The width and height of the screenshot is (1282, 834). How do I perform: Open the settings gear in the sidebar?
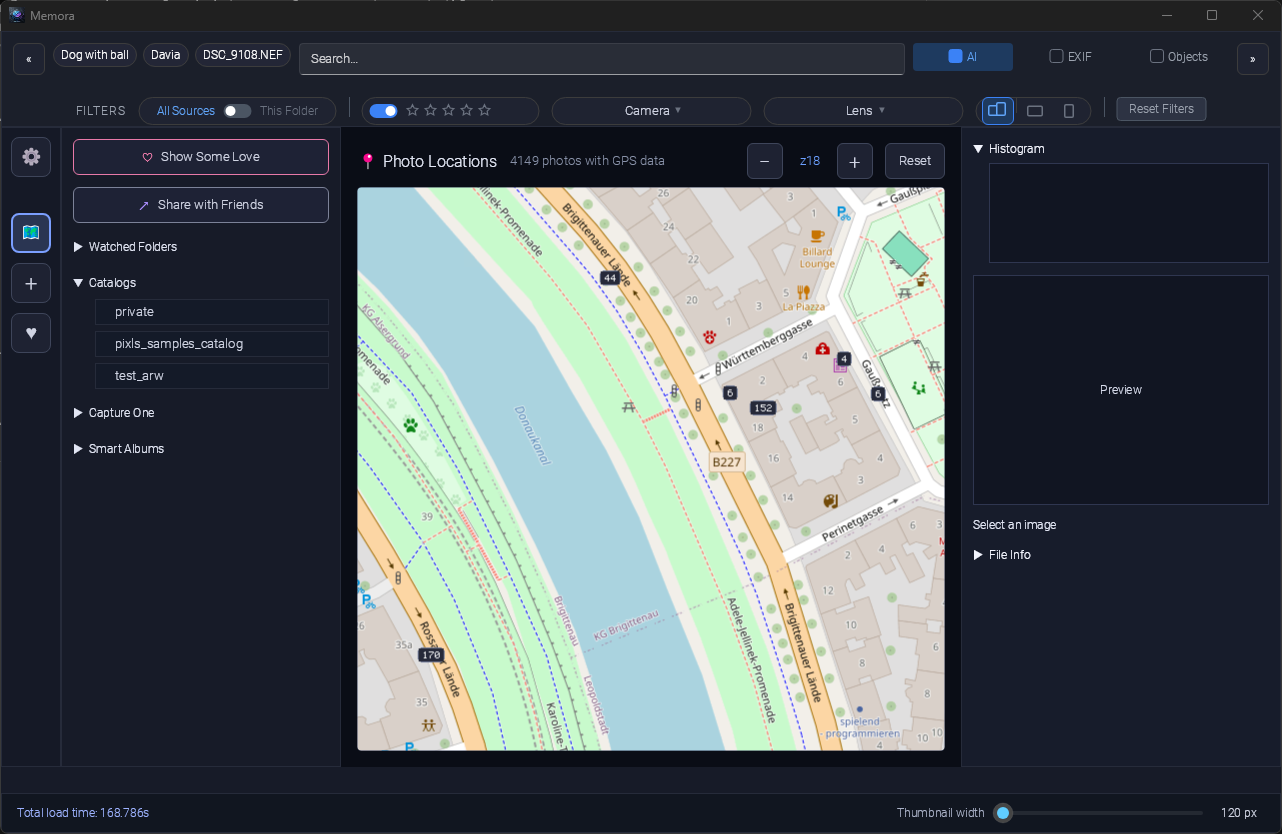point(31,157)
